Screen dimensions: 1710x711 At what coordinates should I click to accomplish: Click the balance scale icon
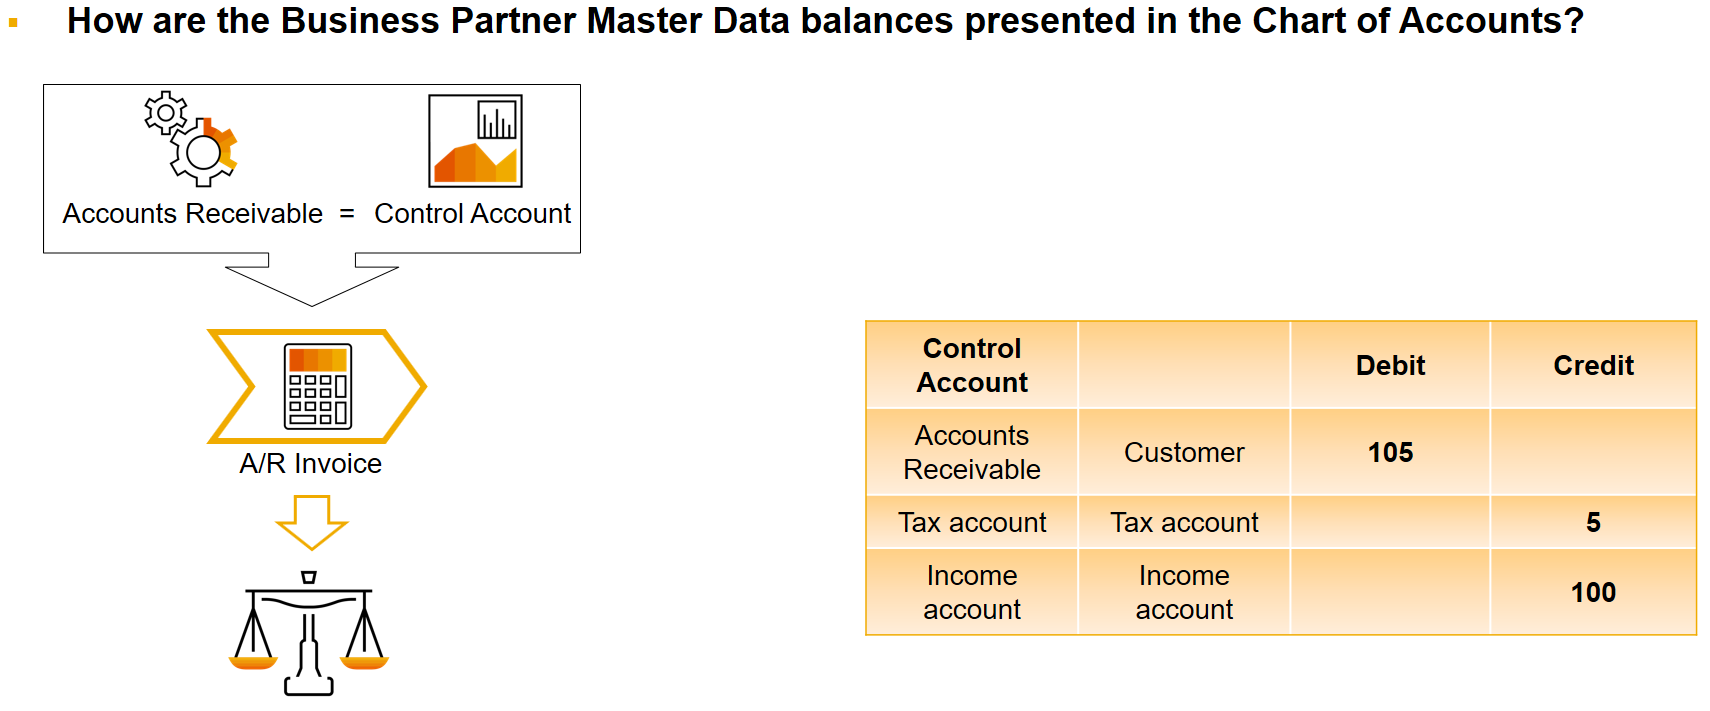coord(309,633)
